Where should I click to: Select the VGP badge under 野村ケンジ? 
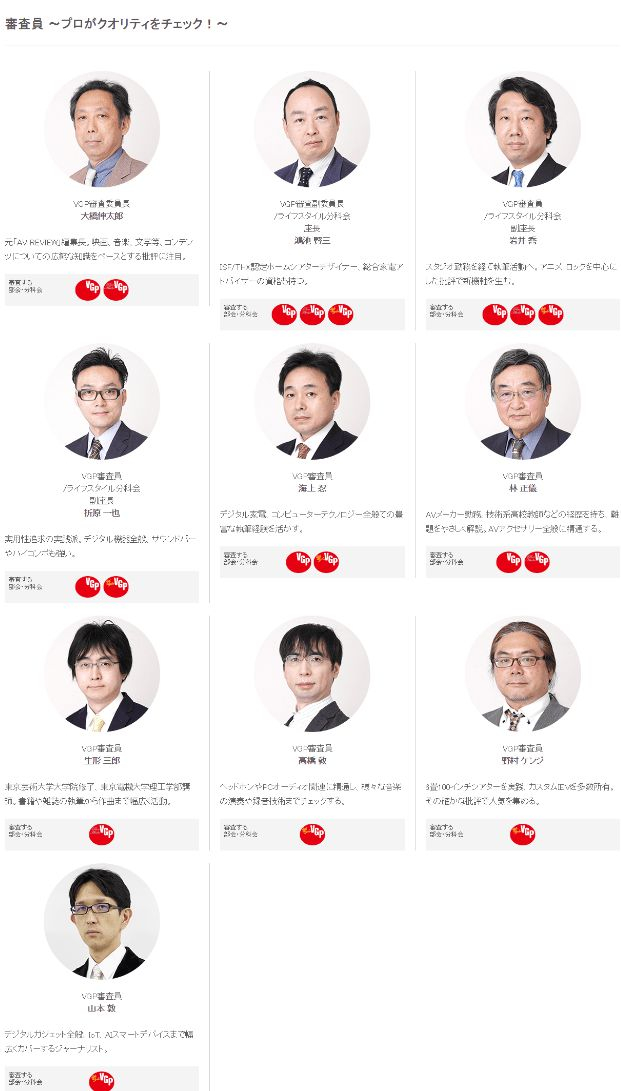[x=522, y=834]
